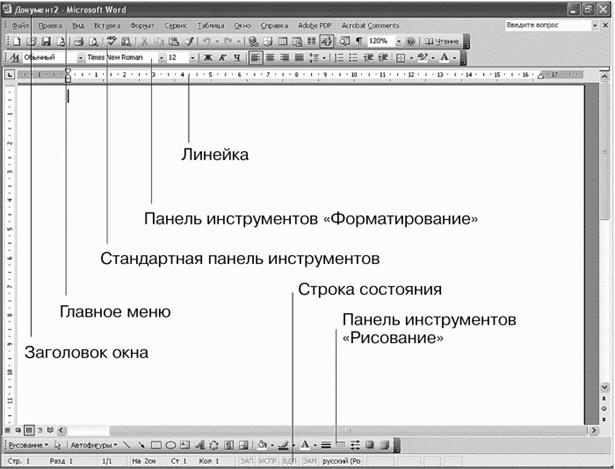Screen dimensions: 615x469
Task: Click the Paste clipboard icon
Action: pos(174,41)
